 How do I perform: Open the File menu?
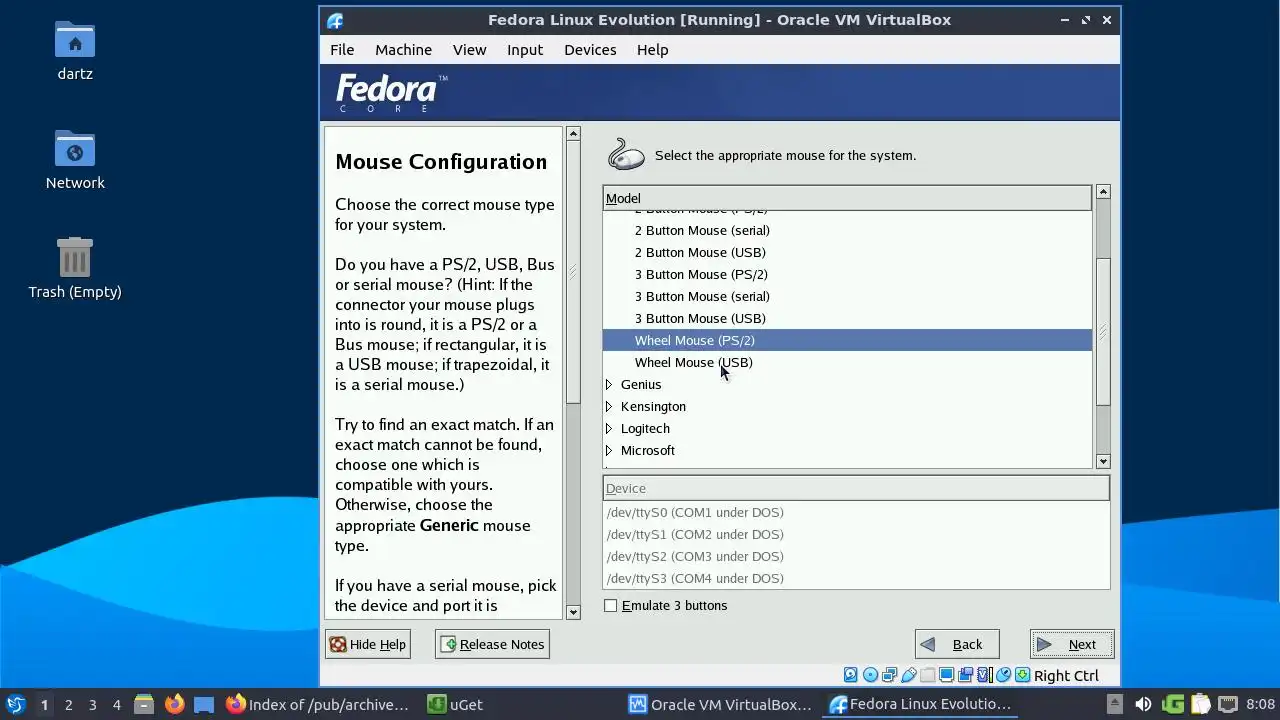342,50
